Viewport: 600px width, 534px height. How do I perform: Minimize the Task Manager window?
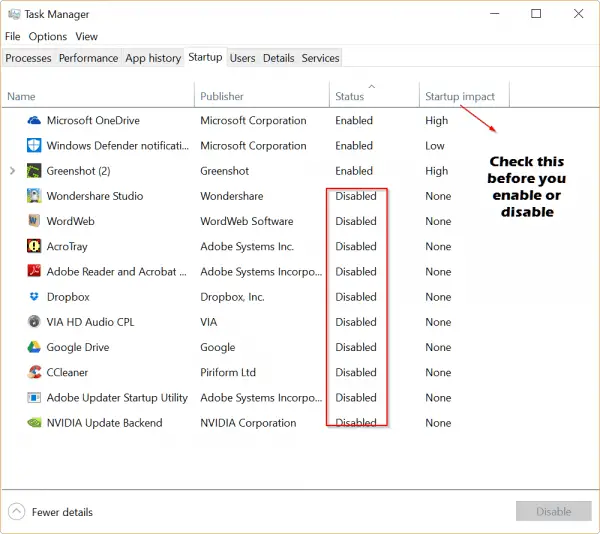point(495,14)
